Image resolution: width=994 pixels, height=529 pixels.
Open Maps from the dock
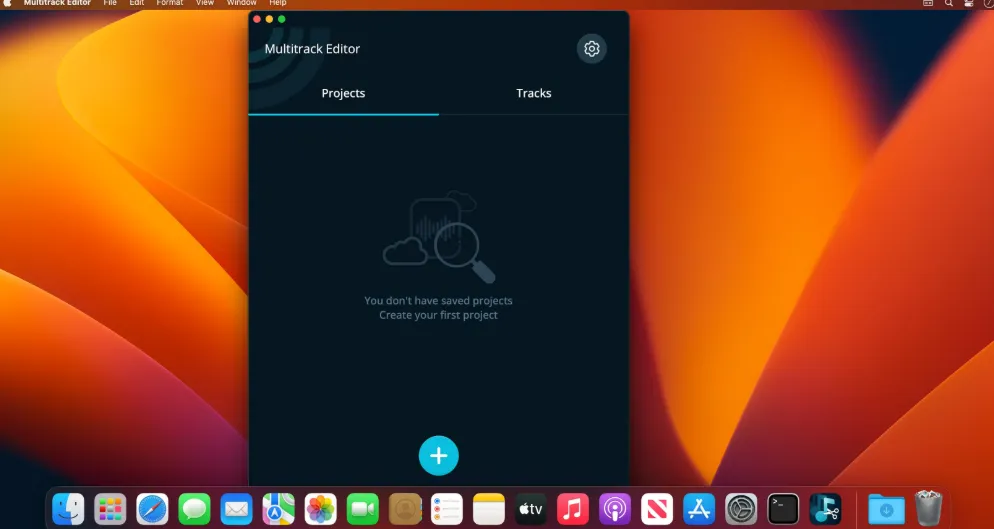pos(279,509)
